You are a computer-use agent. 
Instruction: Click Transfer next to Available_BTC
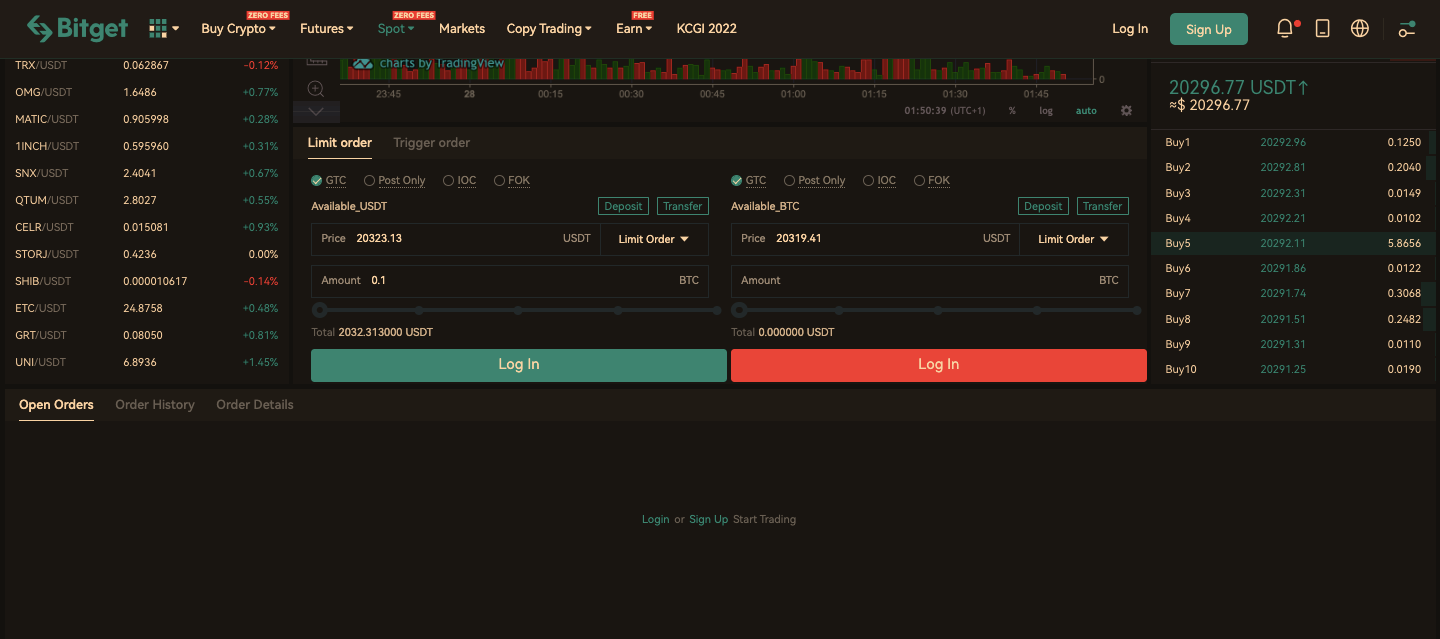tap(1103, 206)
